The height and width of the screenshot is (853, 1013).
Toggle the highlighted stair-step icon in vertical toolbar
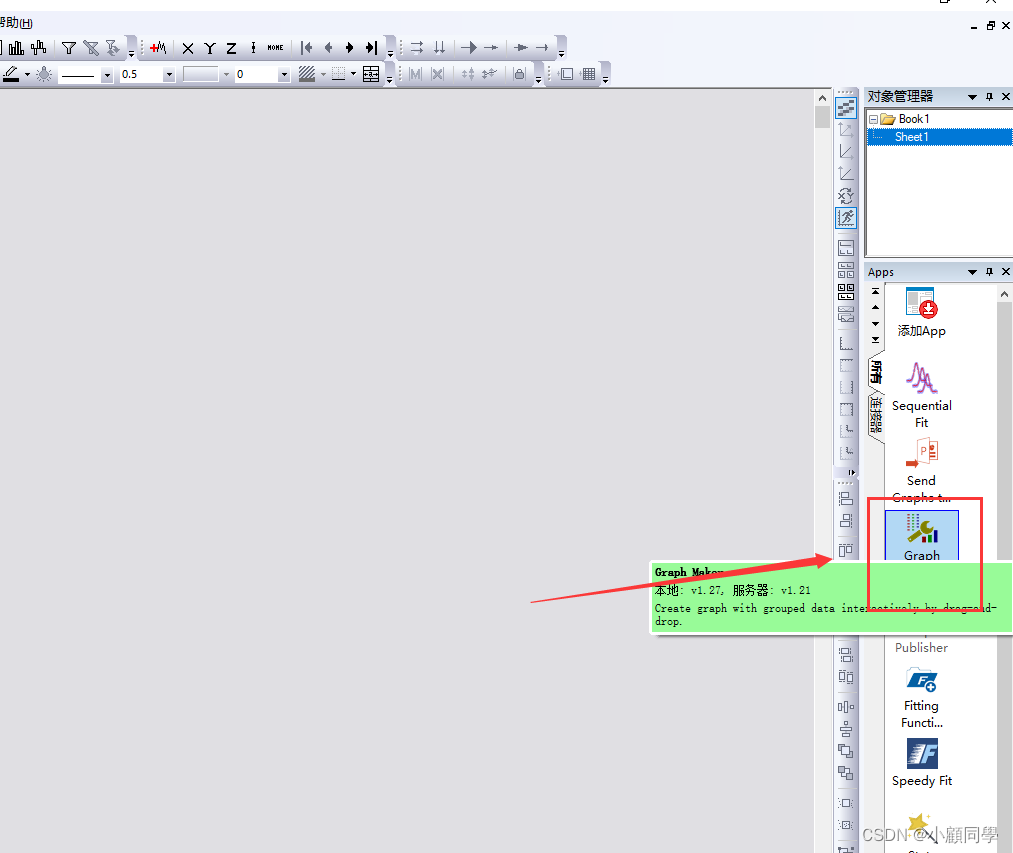[846, 108]
